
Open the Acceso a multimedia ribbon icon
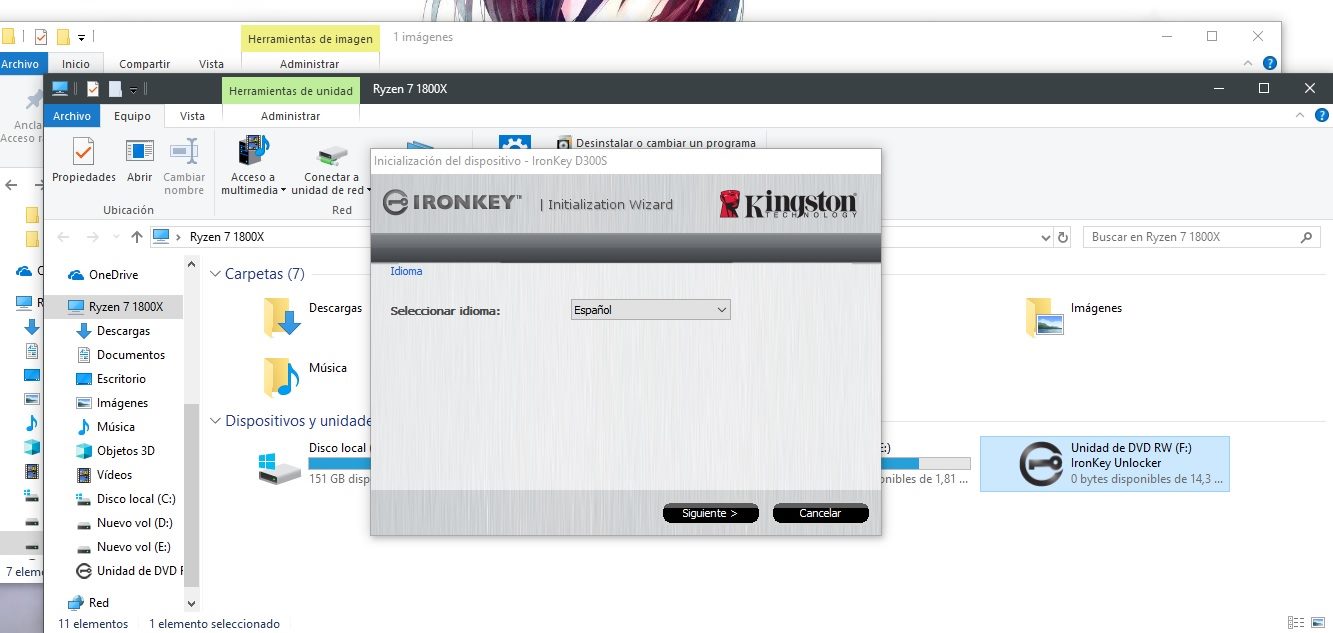(x=253, y=160)
